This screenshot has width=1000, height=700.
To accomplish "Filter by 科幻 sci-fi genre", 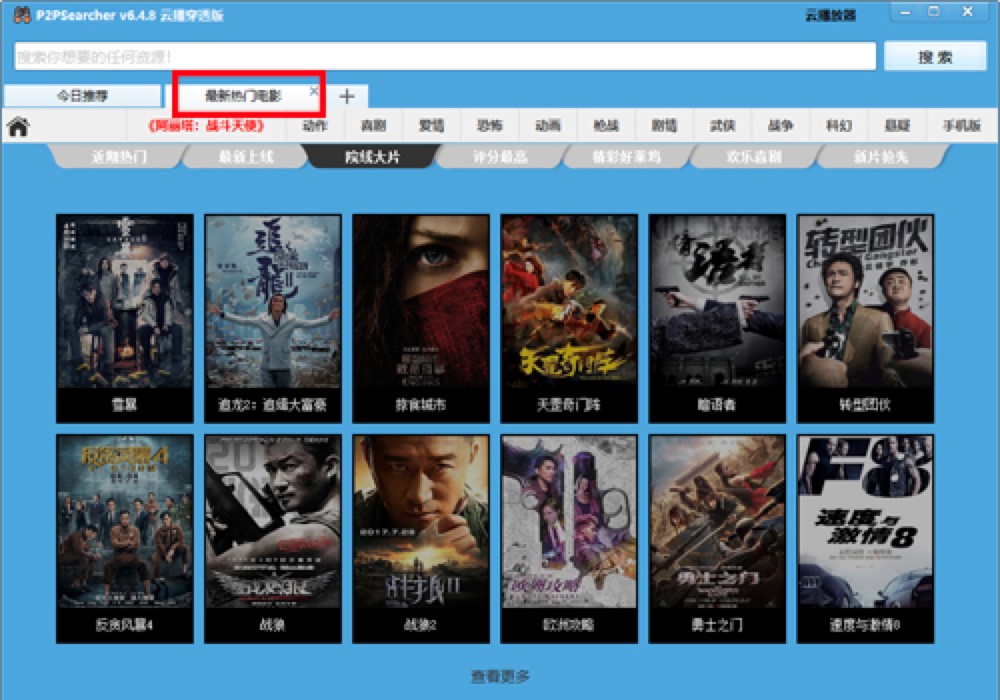I will click(x=839, y=126).
